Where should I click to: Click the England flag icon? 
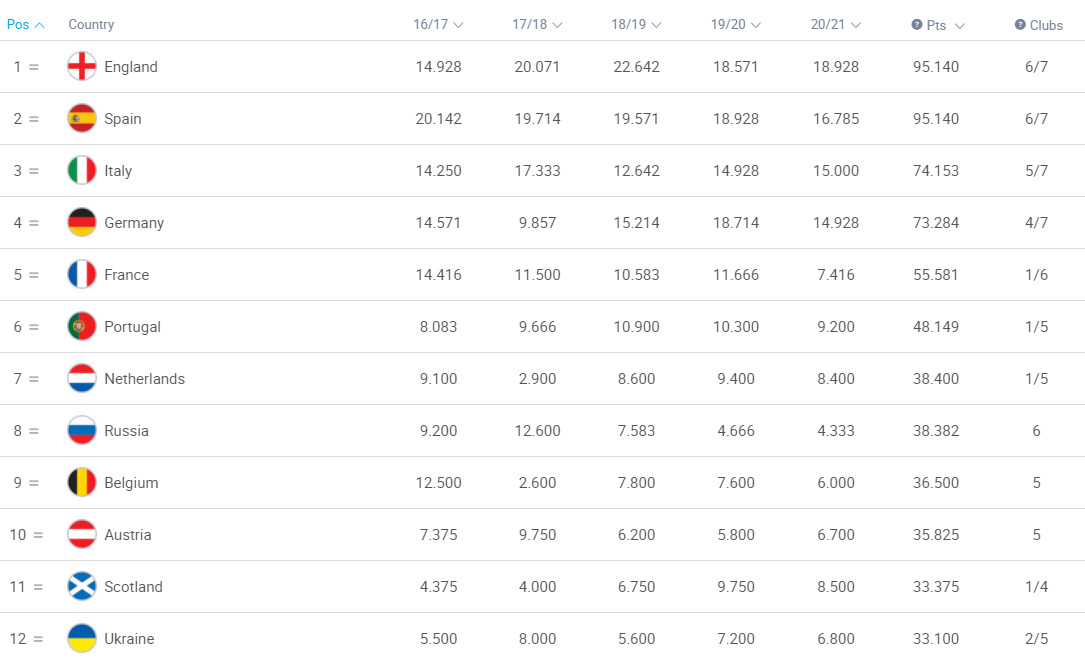point(82,66)
